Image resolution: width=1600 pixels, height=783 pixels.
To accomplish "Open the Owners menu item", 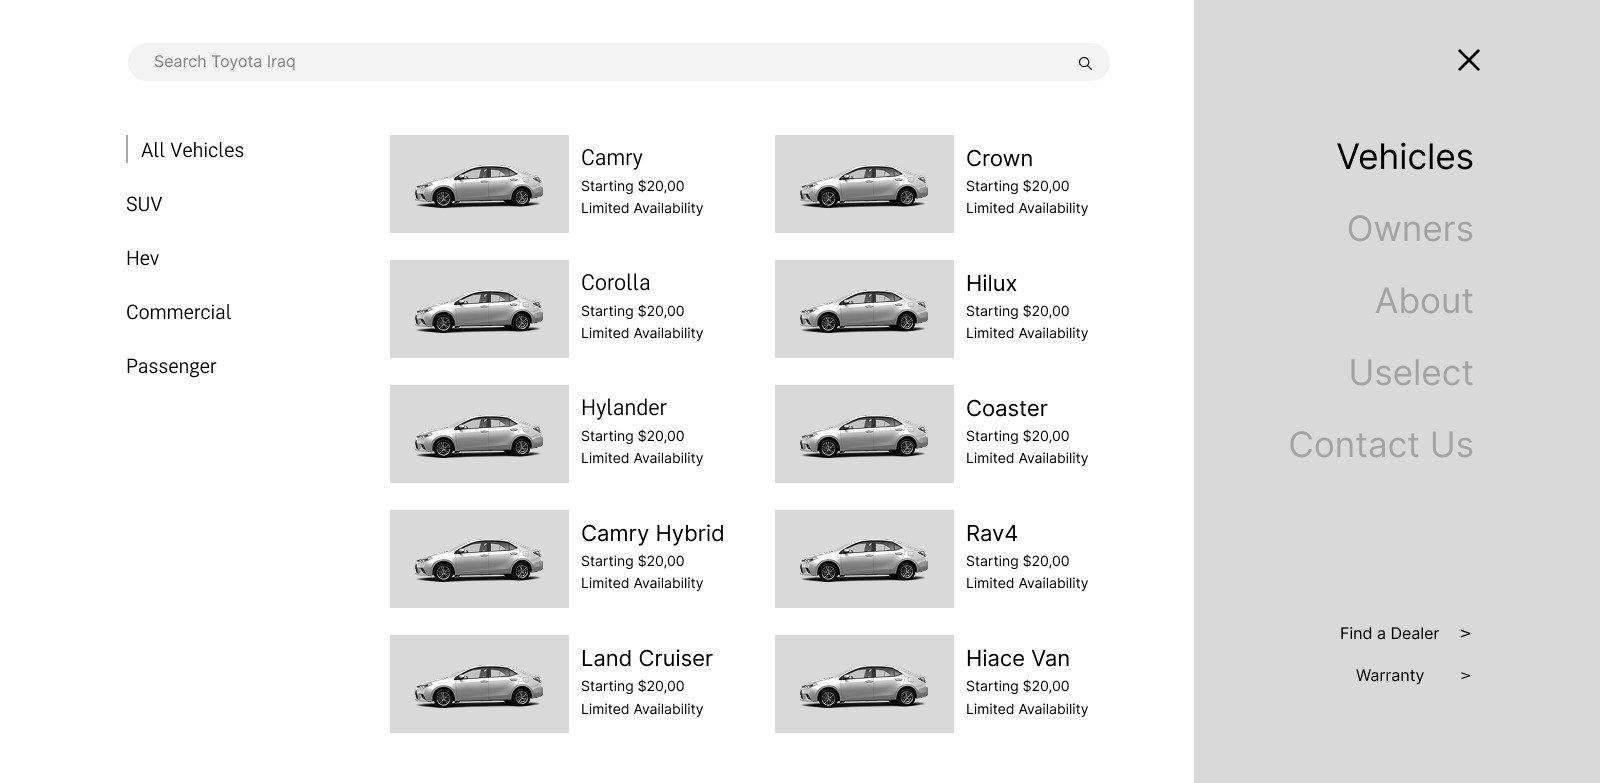I will coord(1410,229).
